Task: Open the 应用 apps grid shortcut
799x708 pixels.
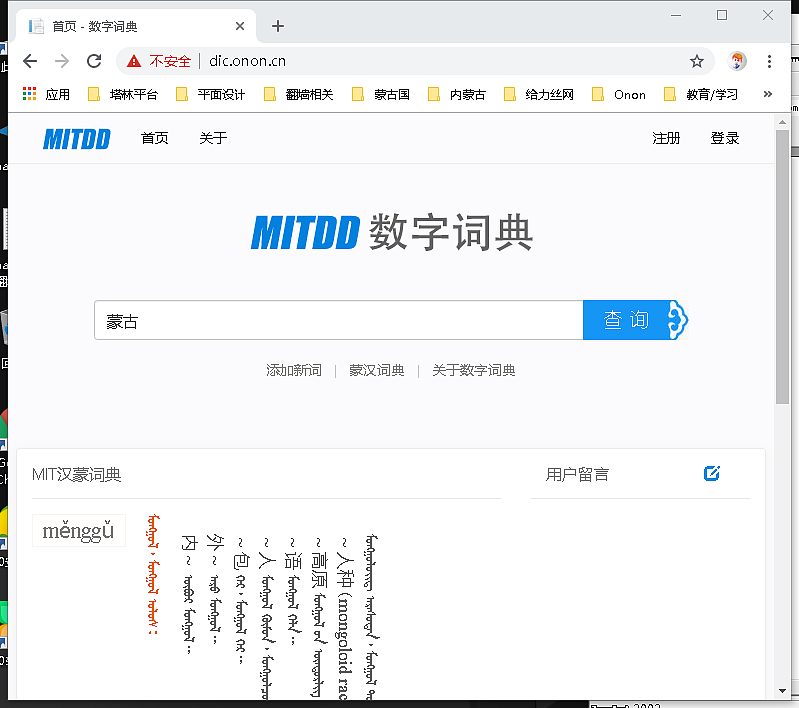Action: 46,94
